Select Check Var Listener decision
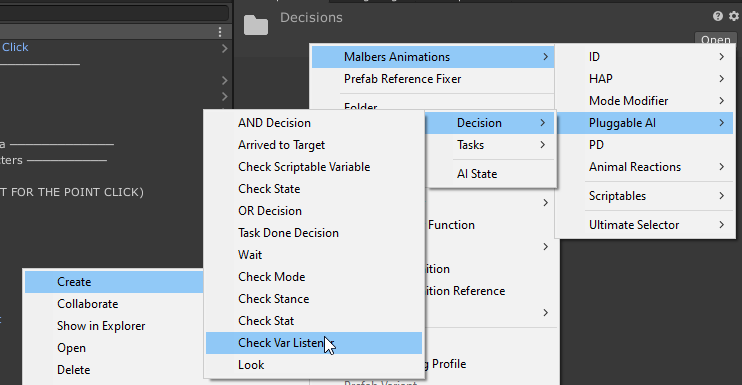This screenshot has width=742, height=385. (x=314, y=343)
